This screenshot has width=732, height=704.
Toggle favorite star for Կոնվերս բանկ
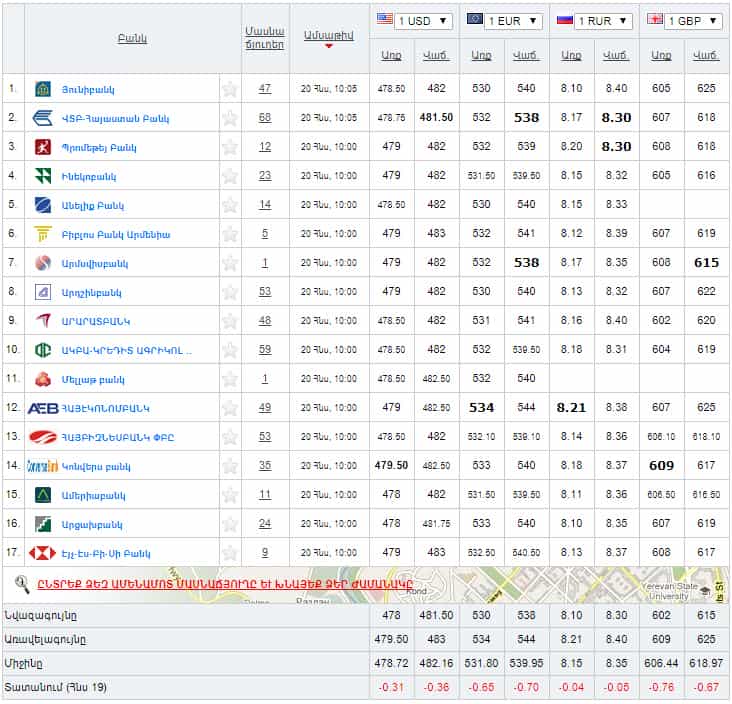click(x=230, y=466)
